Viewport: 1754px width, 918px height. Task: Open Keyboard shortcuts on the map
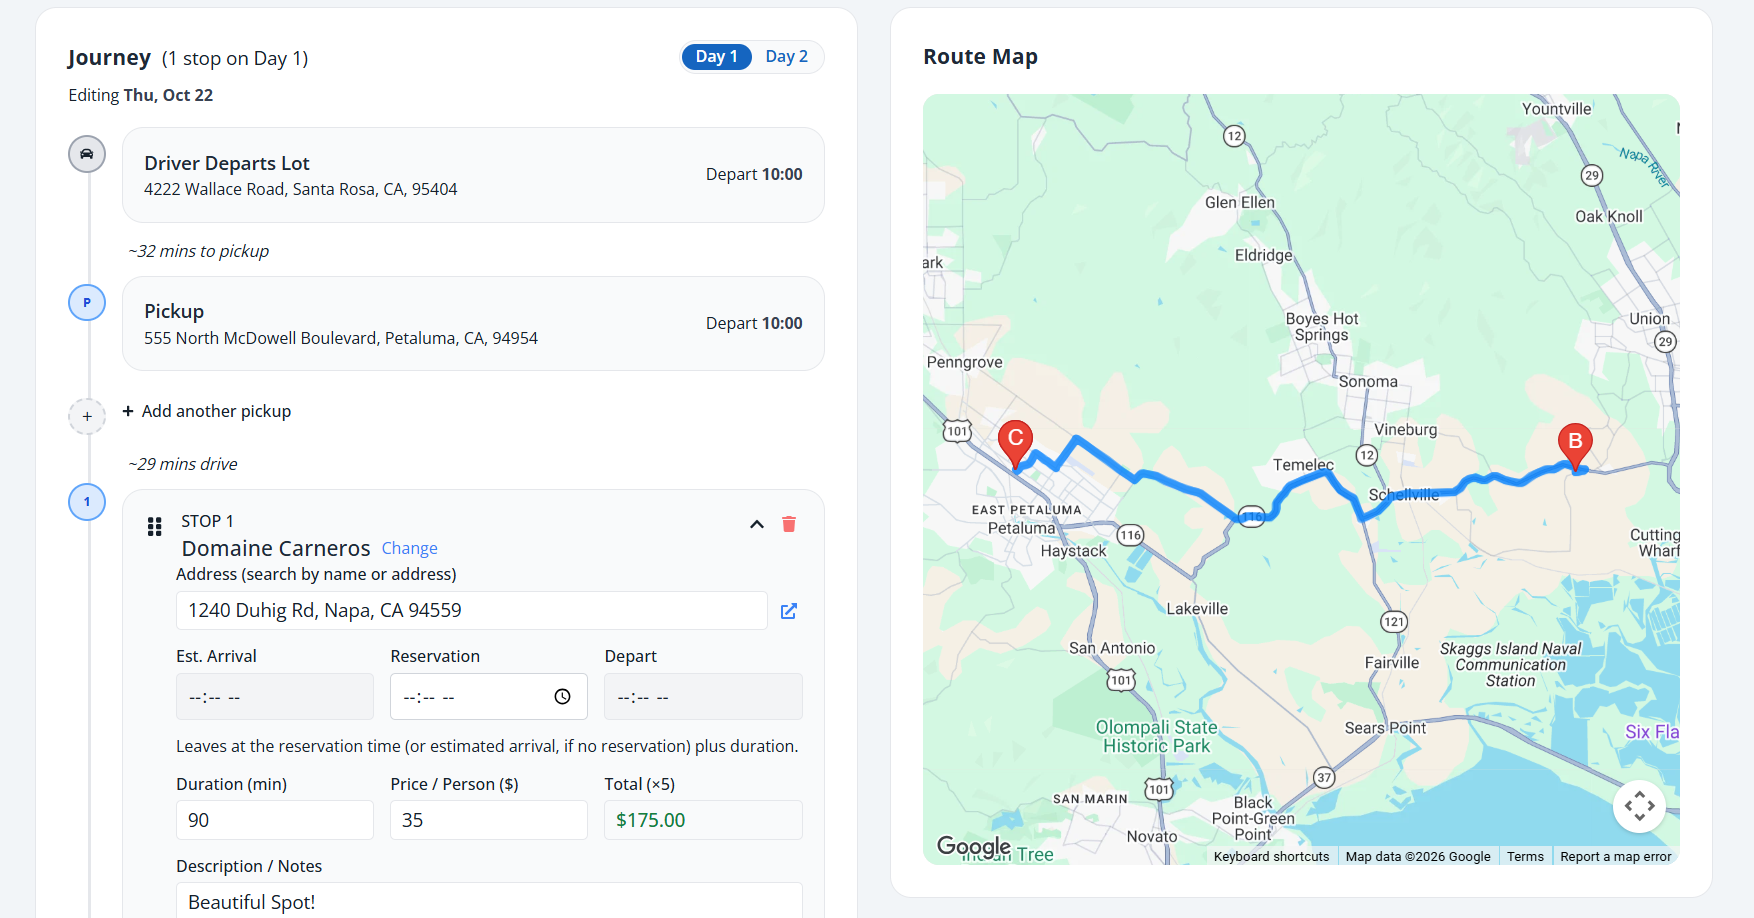pyautogui.click(x=1271, y=857)
